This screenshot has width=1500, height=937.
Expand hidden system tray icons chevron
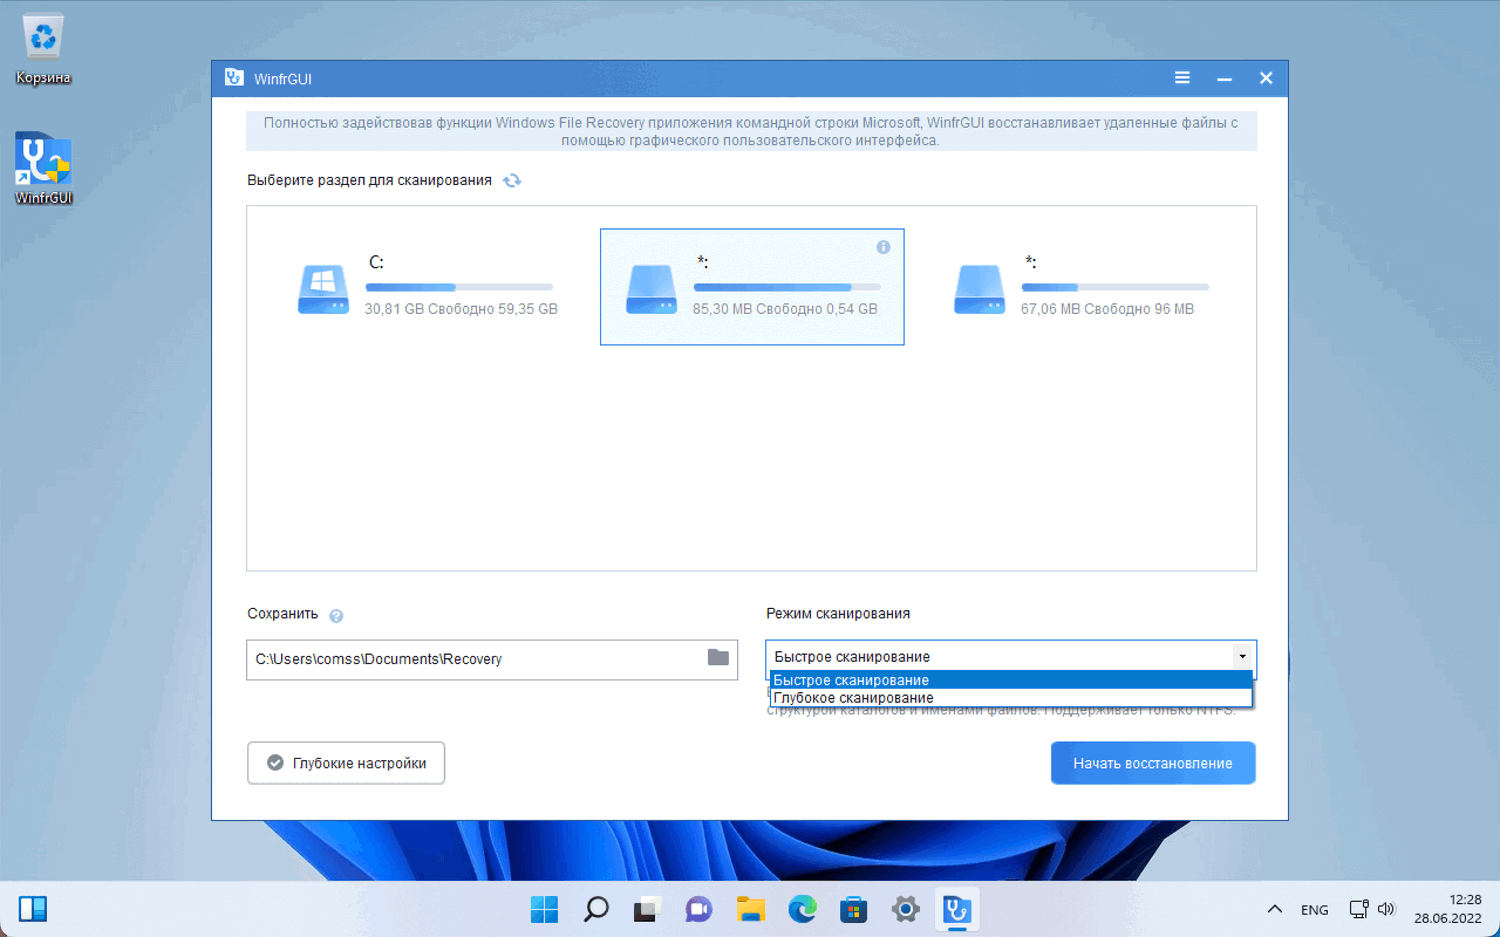(x=1274, y=909)
